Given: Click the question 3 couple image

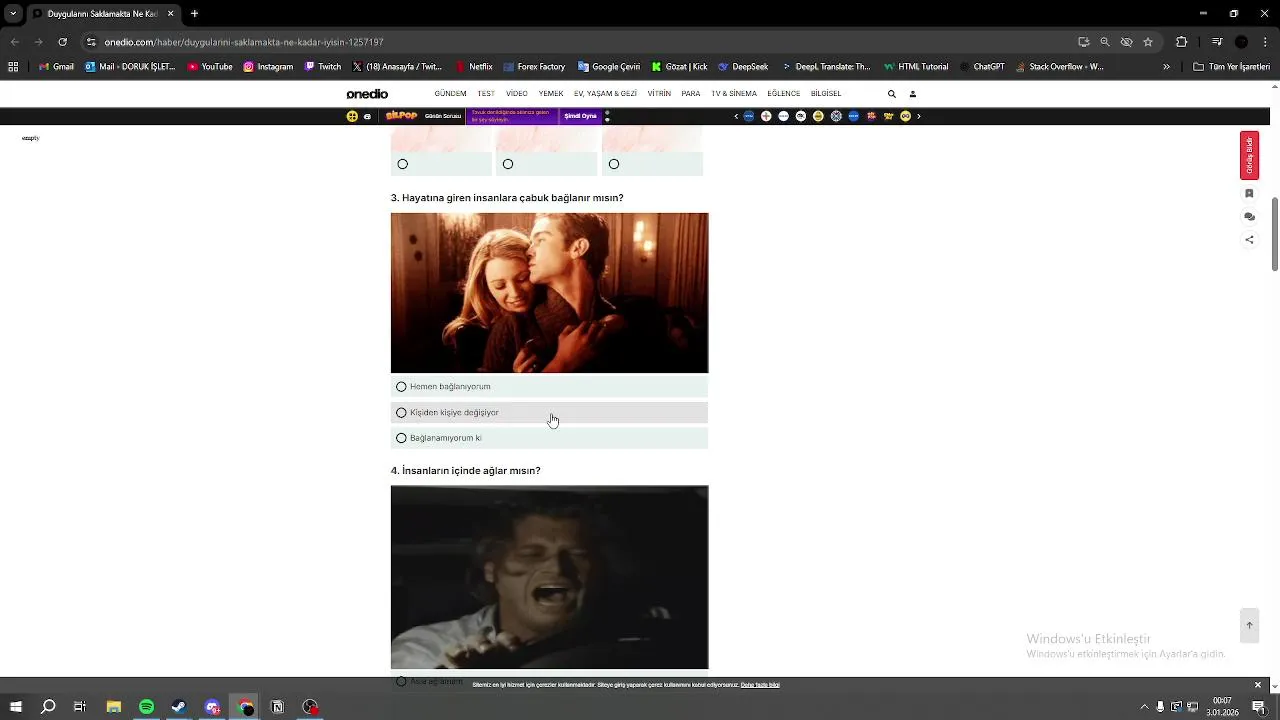Looking at the screenshot, I should (x=549, y=293).
